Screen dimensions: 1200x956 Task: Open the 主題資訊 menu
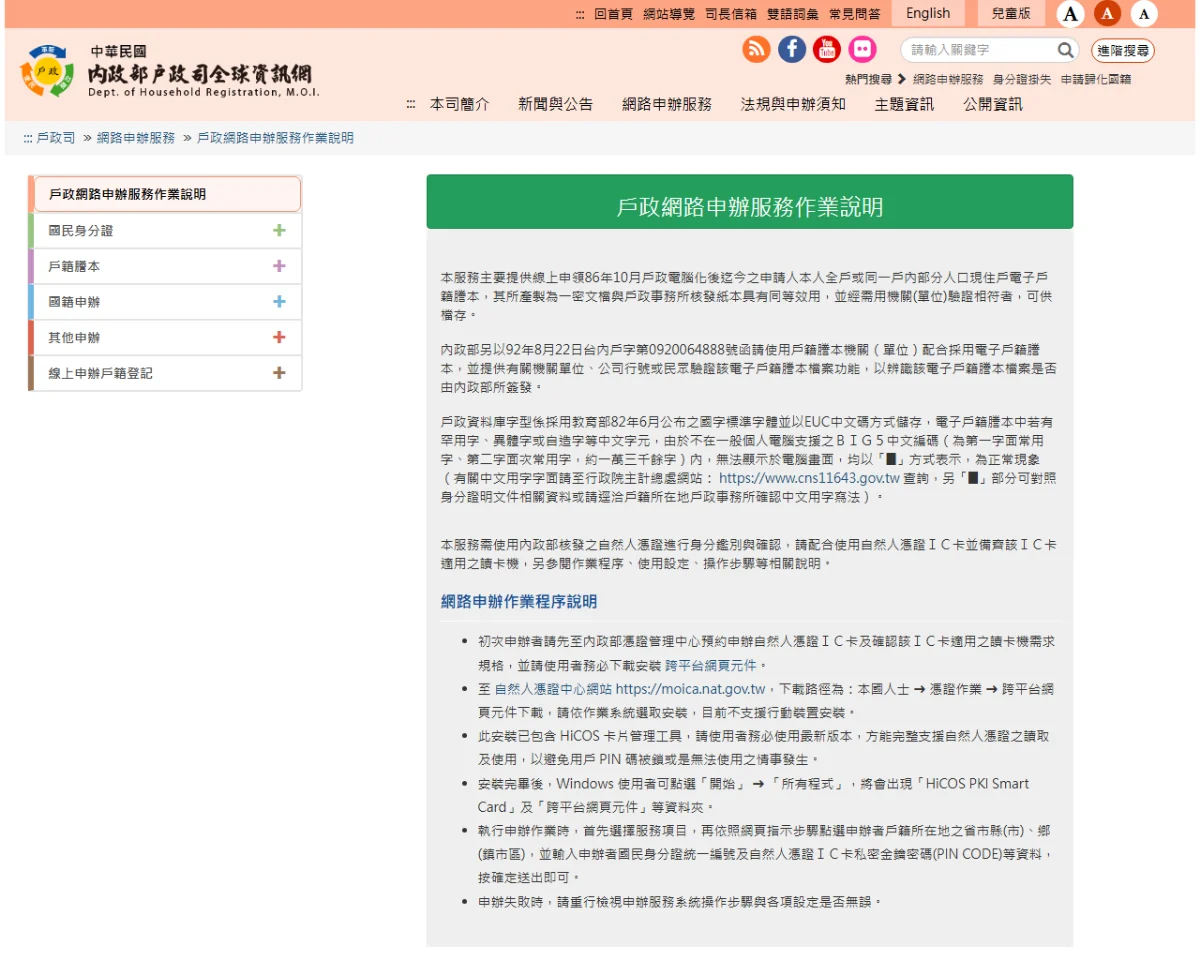(904, 104)
